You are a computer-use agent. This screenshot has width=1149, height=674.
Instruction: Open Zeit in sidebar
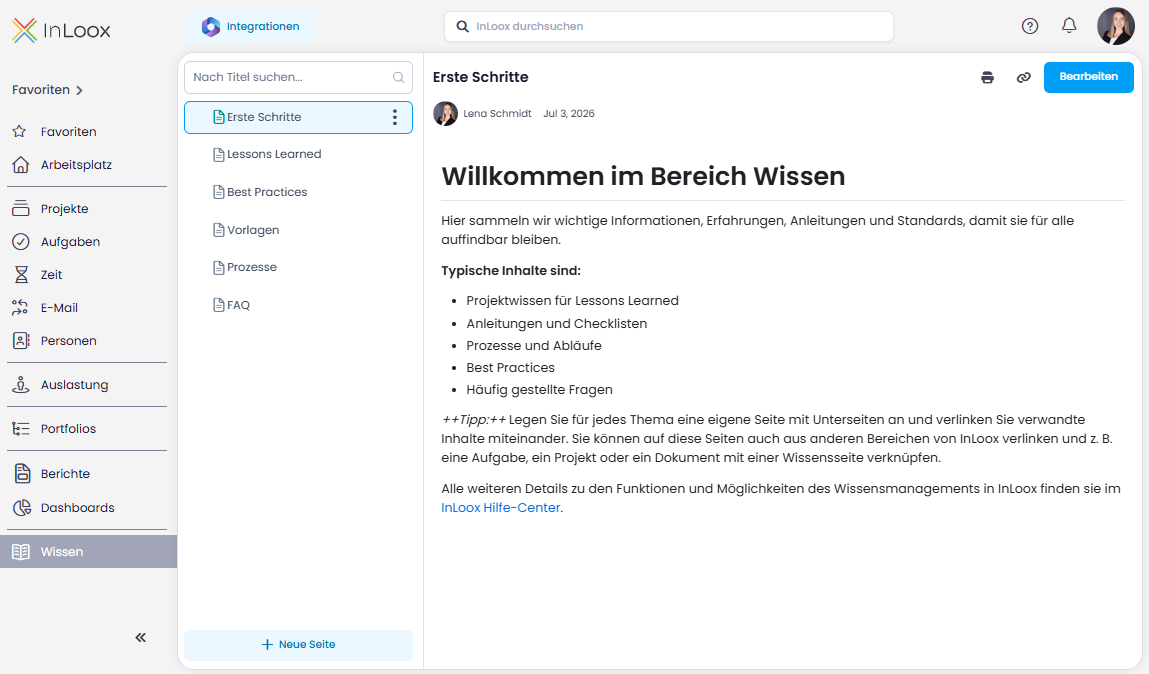click(x=88, y=275)
